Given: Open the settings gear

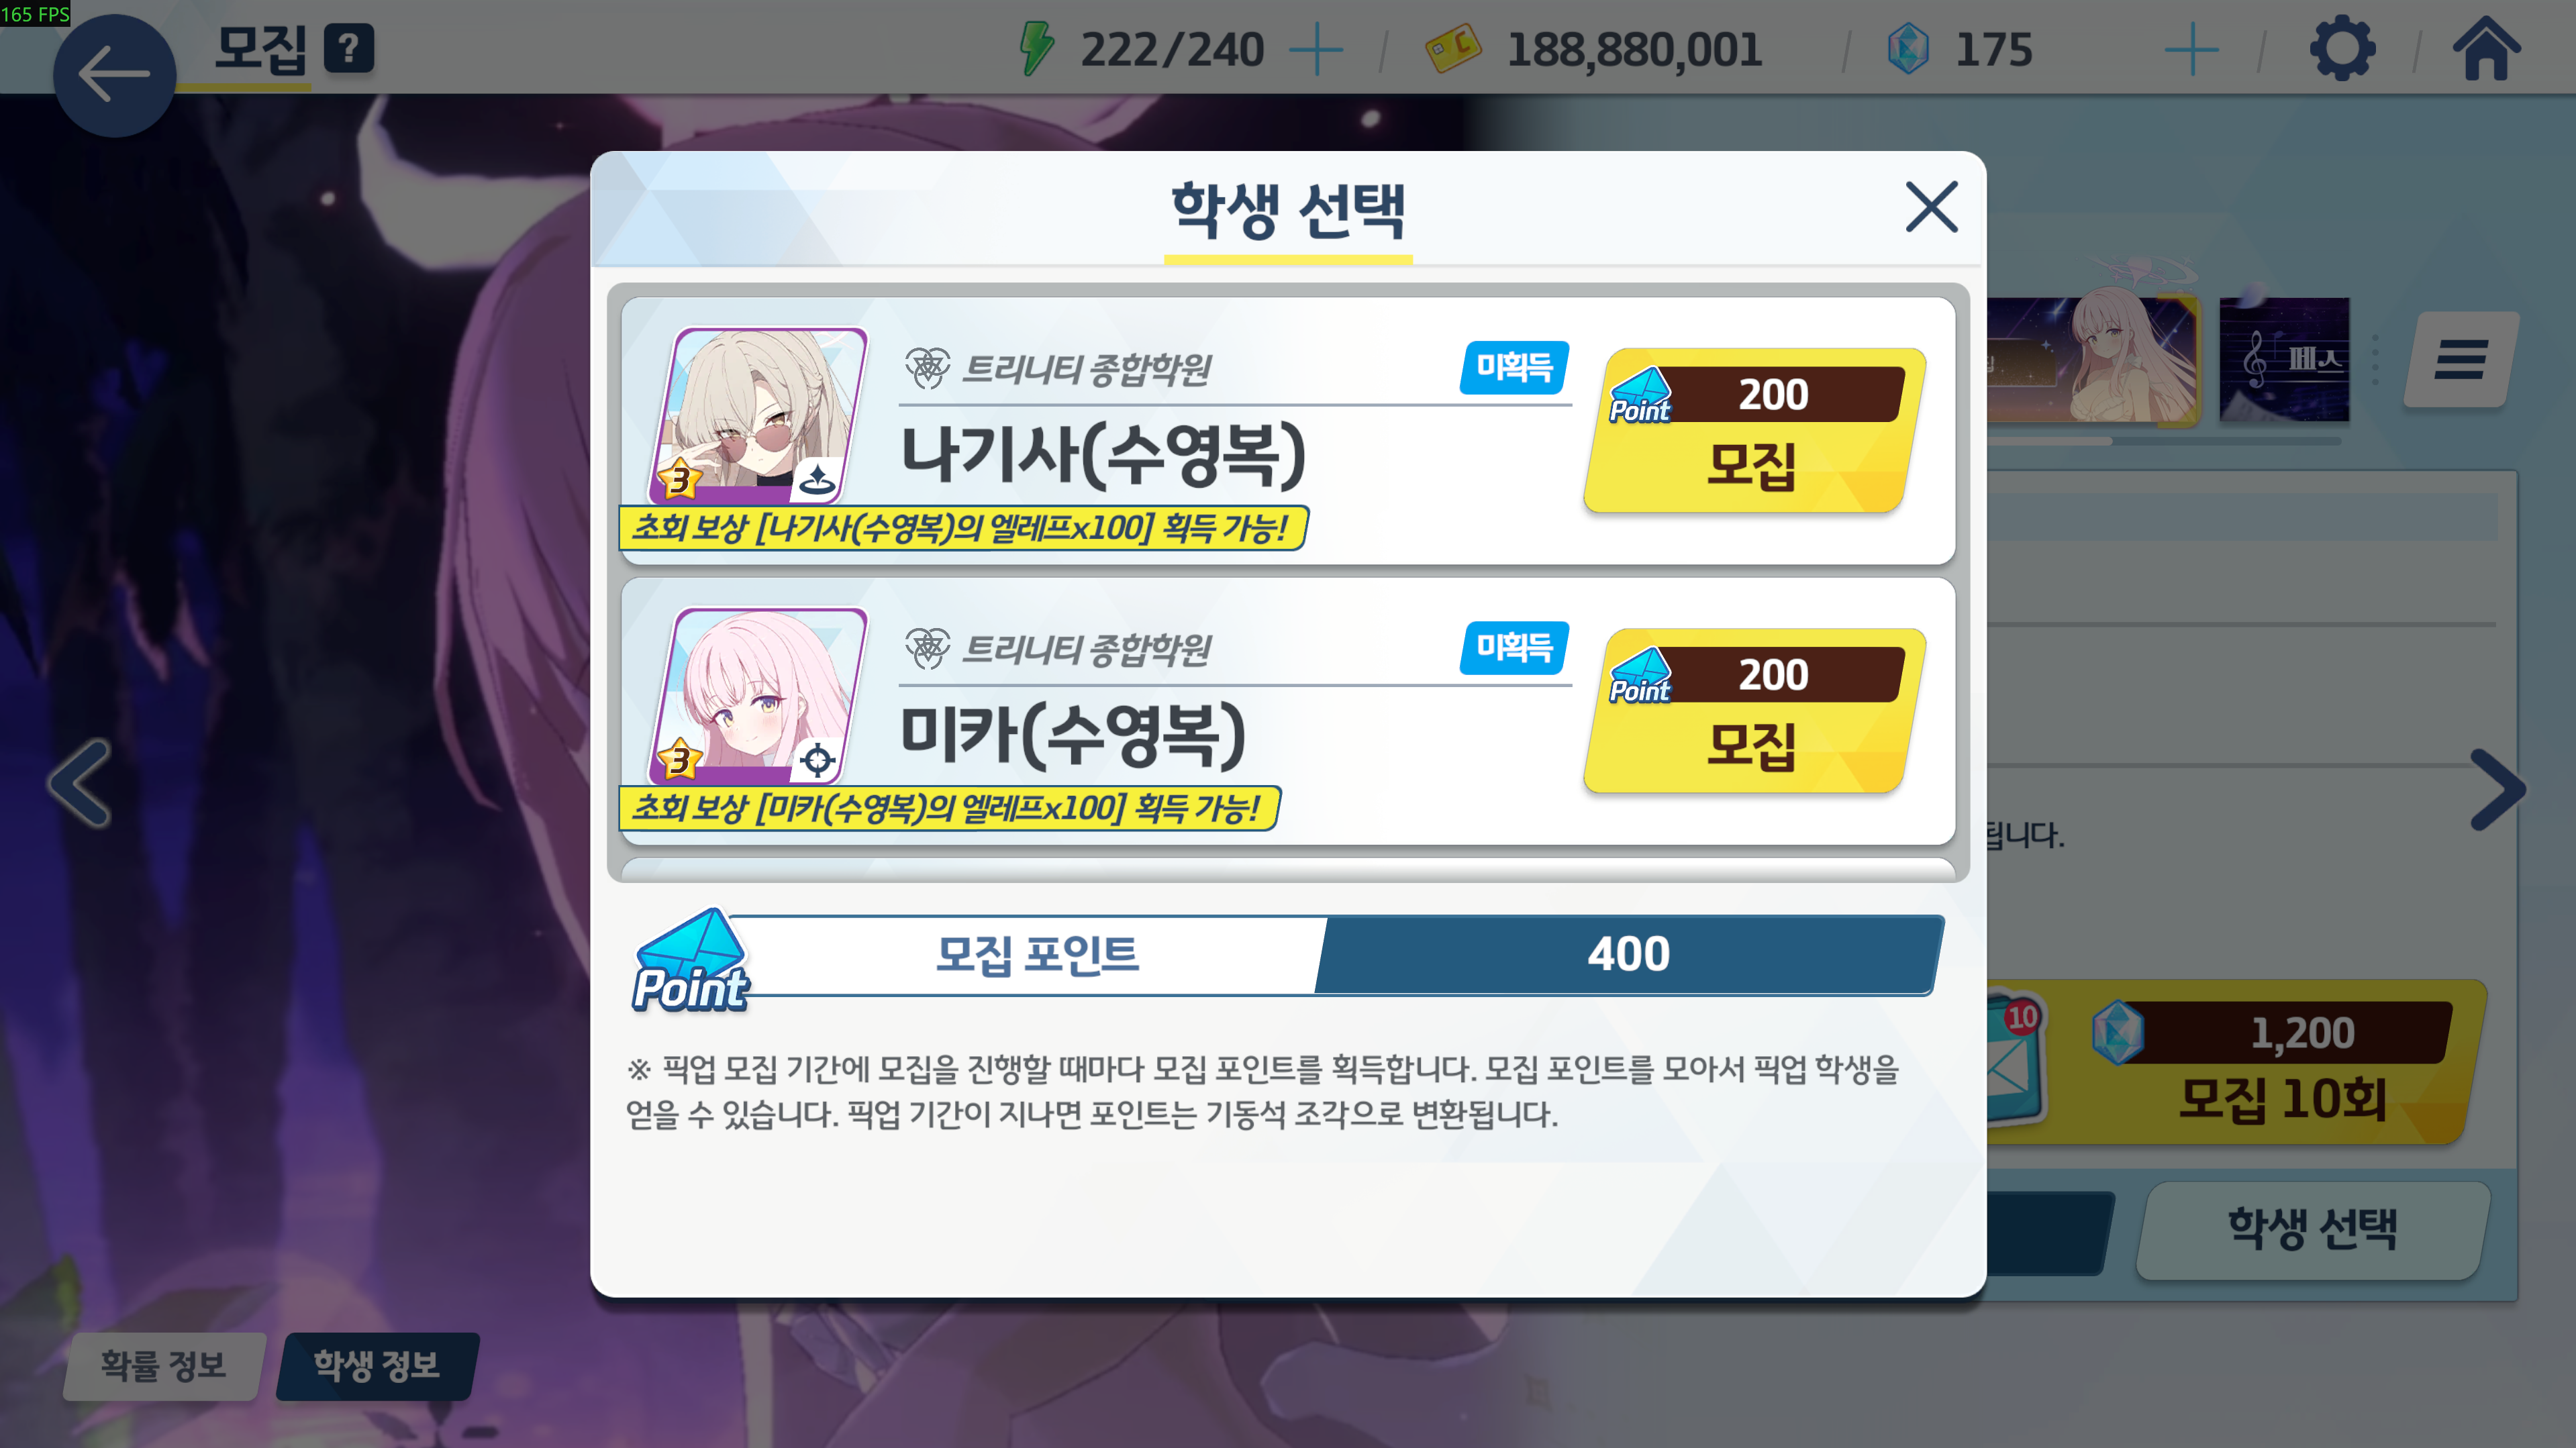Looking at the screenshot, I should [x=2342, y=48].
